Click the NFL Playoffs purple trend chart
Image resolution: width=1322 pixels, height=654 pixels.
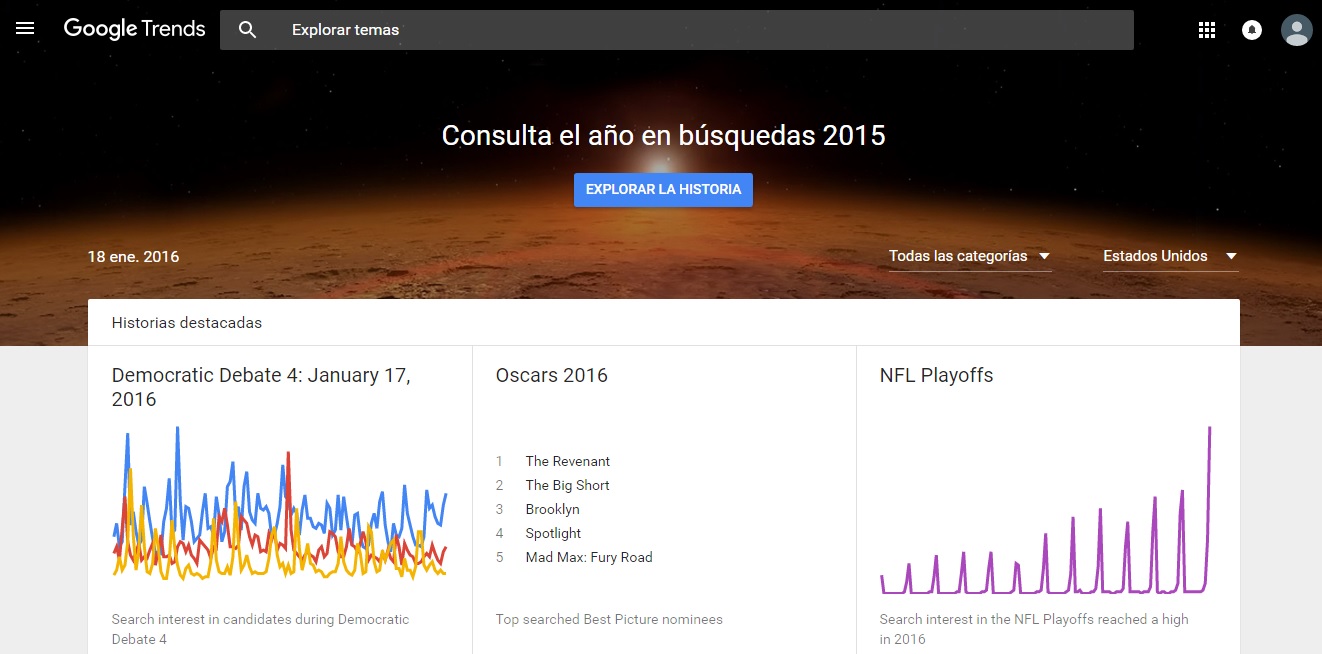(x=1046, y=510)
